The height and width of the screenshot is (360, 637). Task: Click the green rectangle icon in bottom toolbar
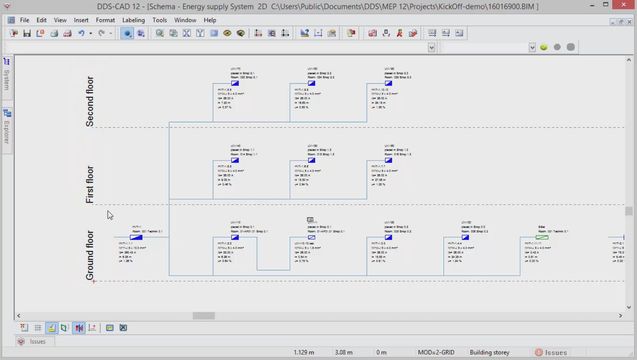[x=110, y=327]
